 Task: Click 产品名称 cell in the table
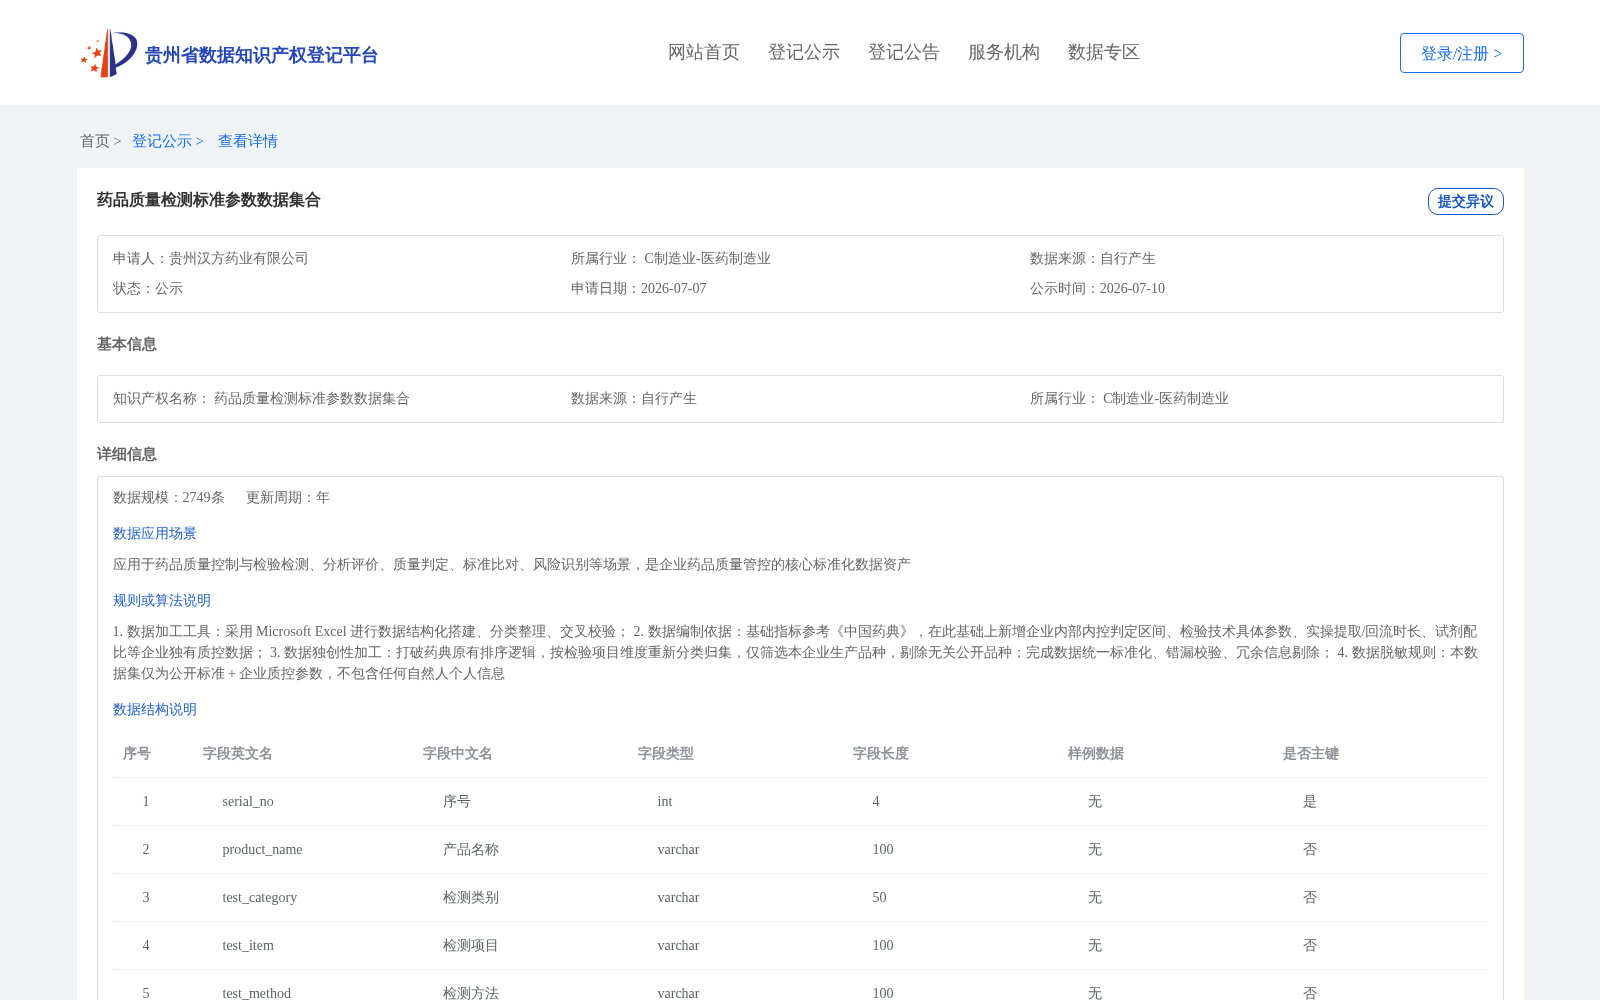[x=471, y=849]
